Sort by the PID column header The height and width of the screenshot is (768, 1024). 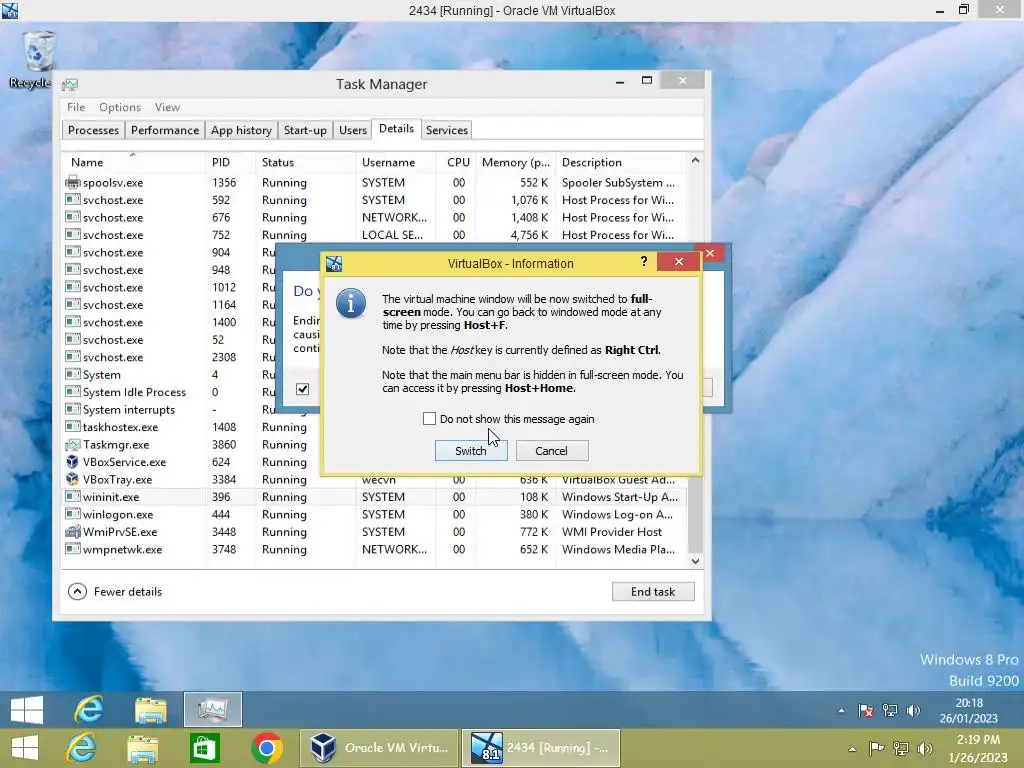(229, 162)
